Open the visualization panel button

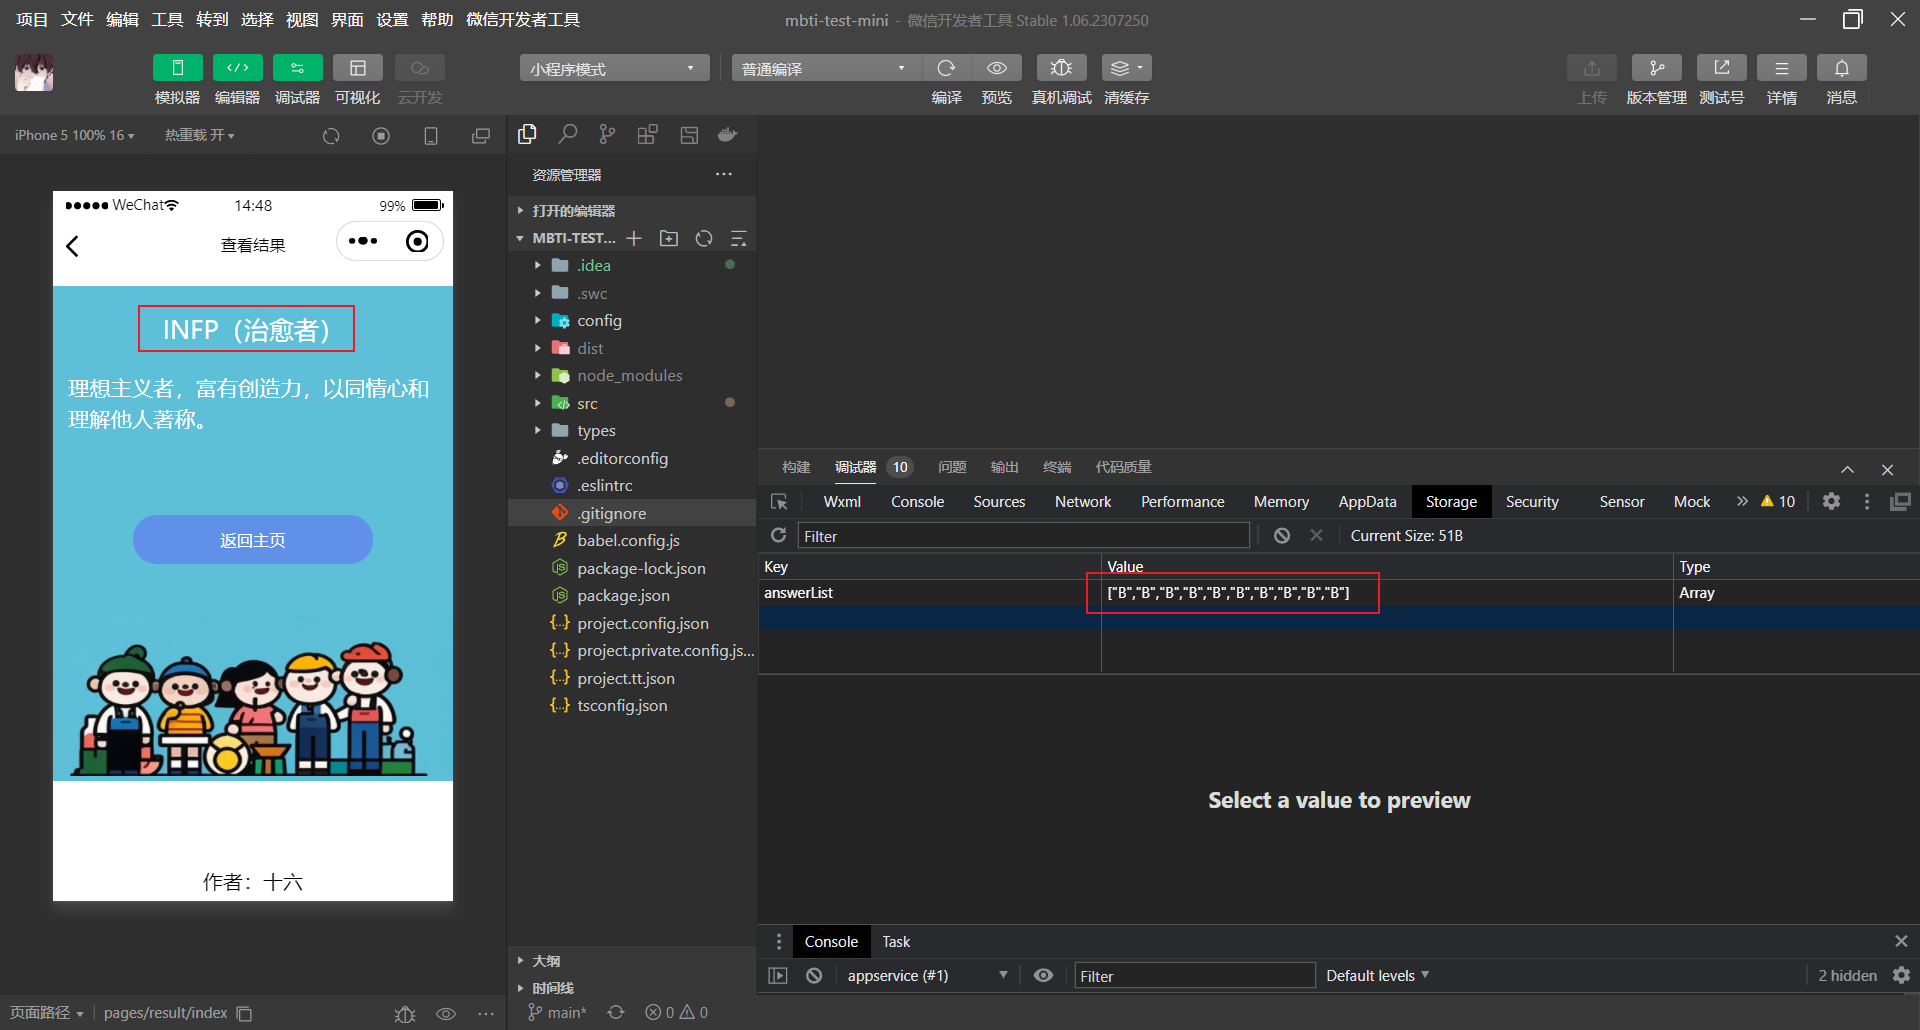click(357, 68)
